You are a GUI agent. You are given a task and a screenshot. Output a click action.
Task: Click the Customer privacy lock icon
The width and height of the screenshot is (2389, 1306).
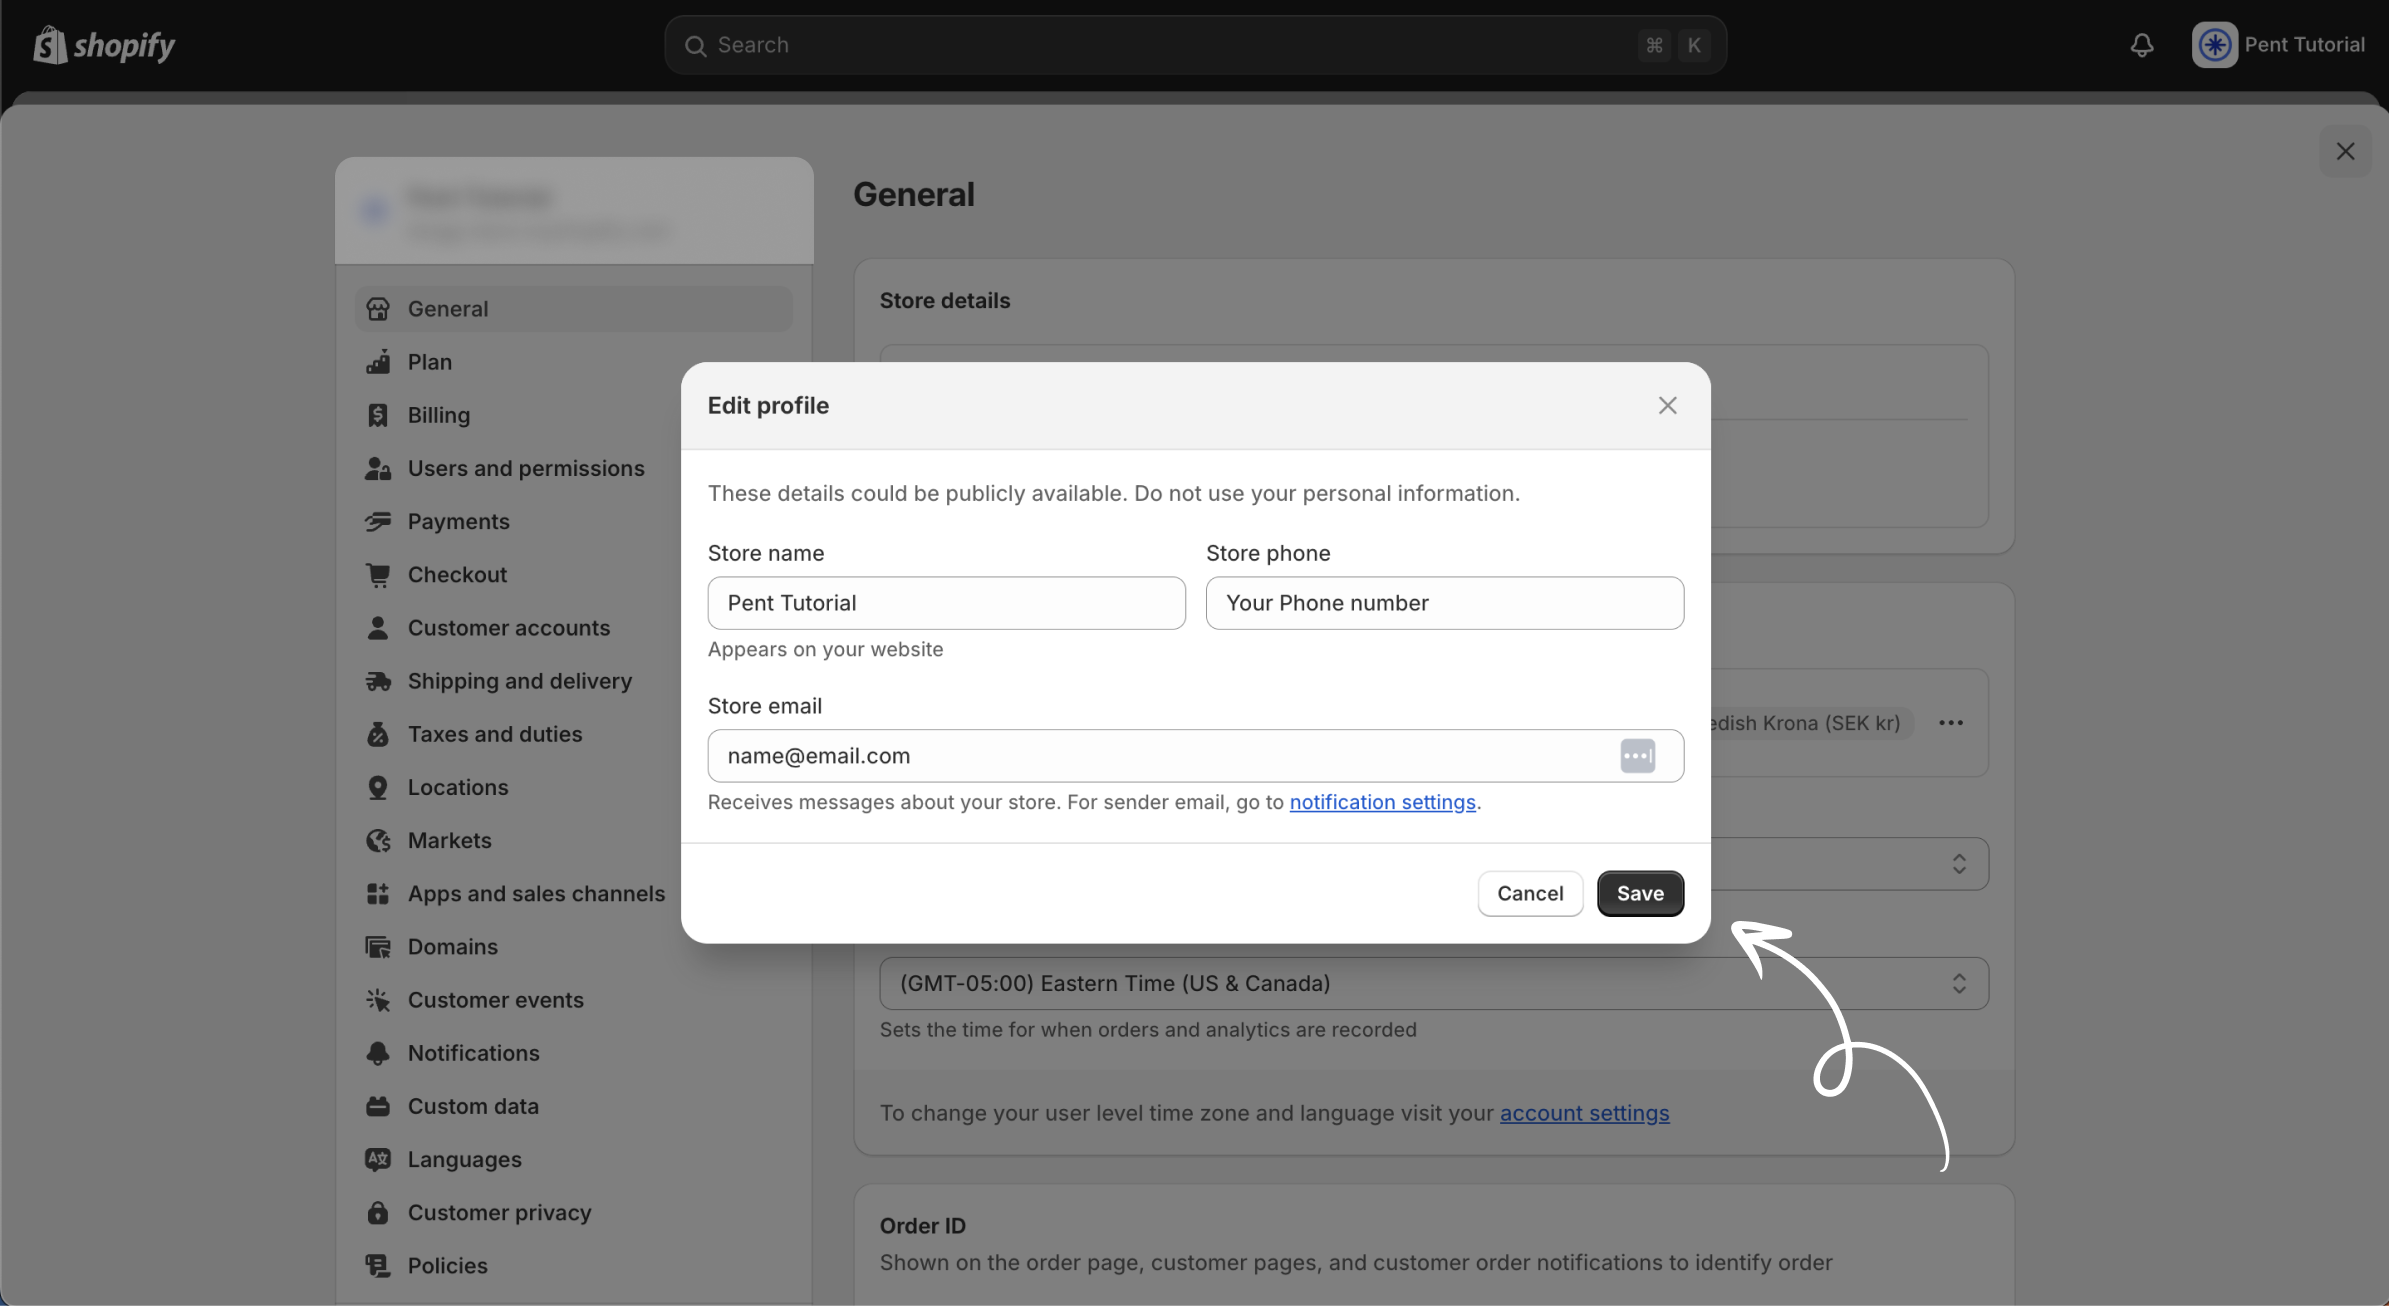click(x=378, y=1212)
